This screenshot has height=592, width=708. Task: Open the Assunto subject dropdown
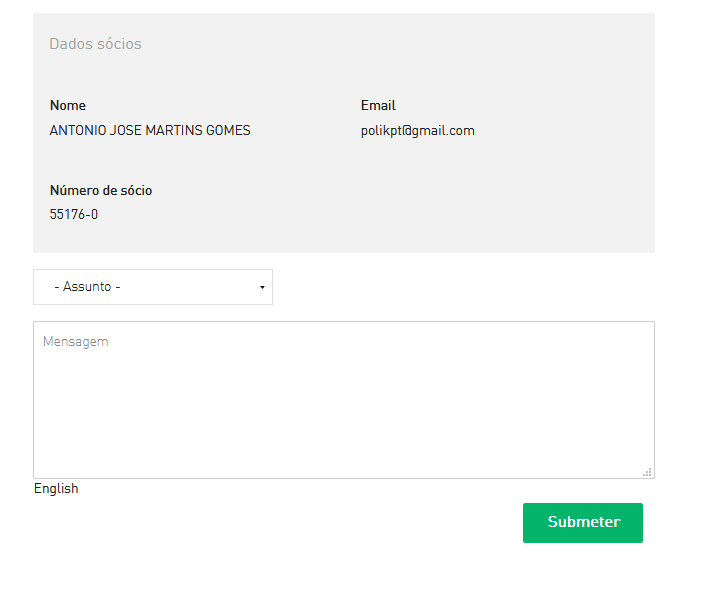coord(152,287)
